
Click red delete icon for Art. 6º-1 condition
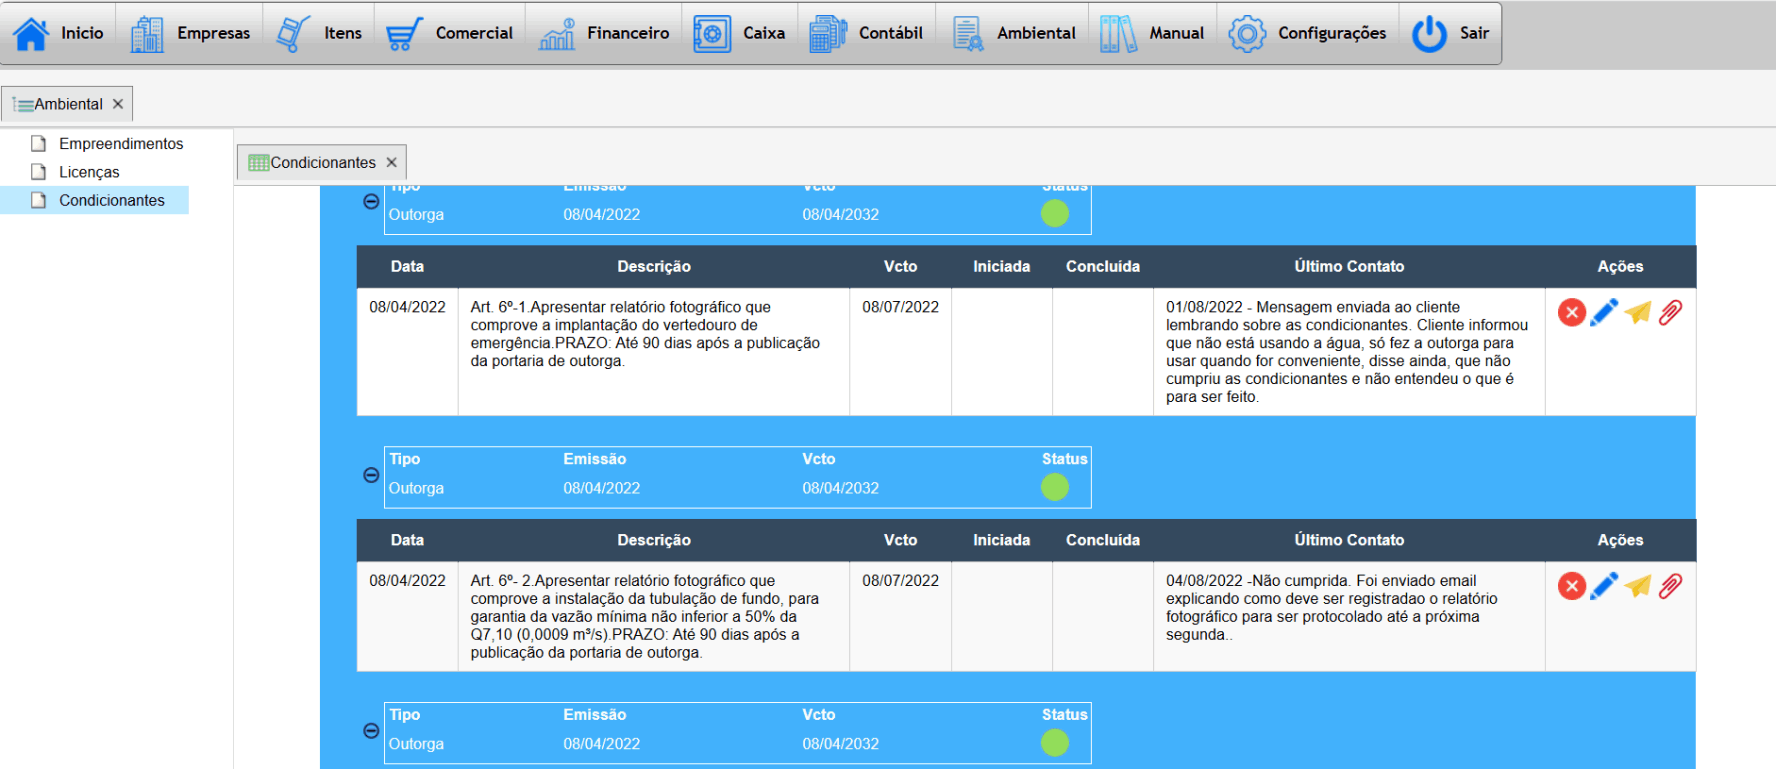(1571, 313)
